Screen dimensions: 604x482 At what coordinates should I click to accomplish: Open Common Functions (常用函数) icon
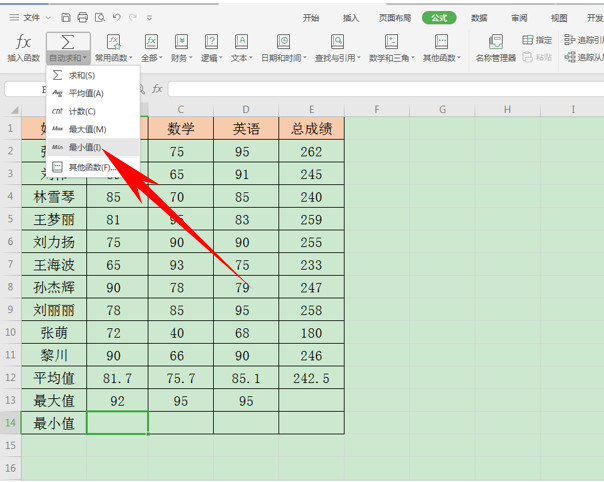pyautogui.click(x=114, y=42)
